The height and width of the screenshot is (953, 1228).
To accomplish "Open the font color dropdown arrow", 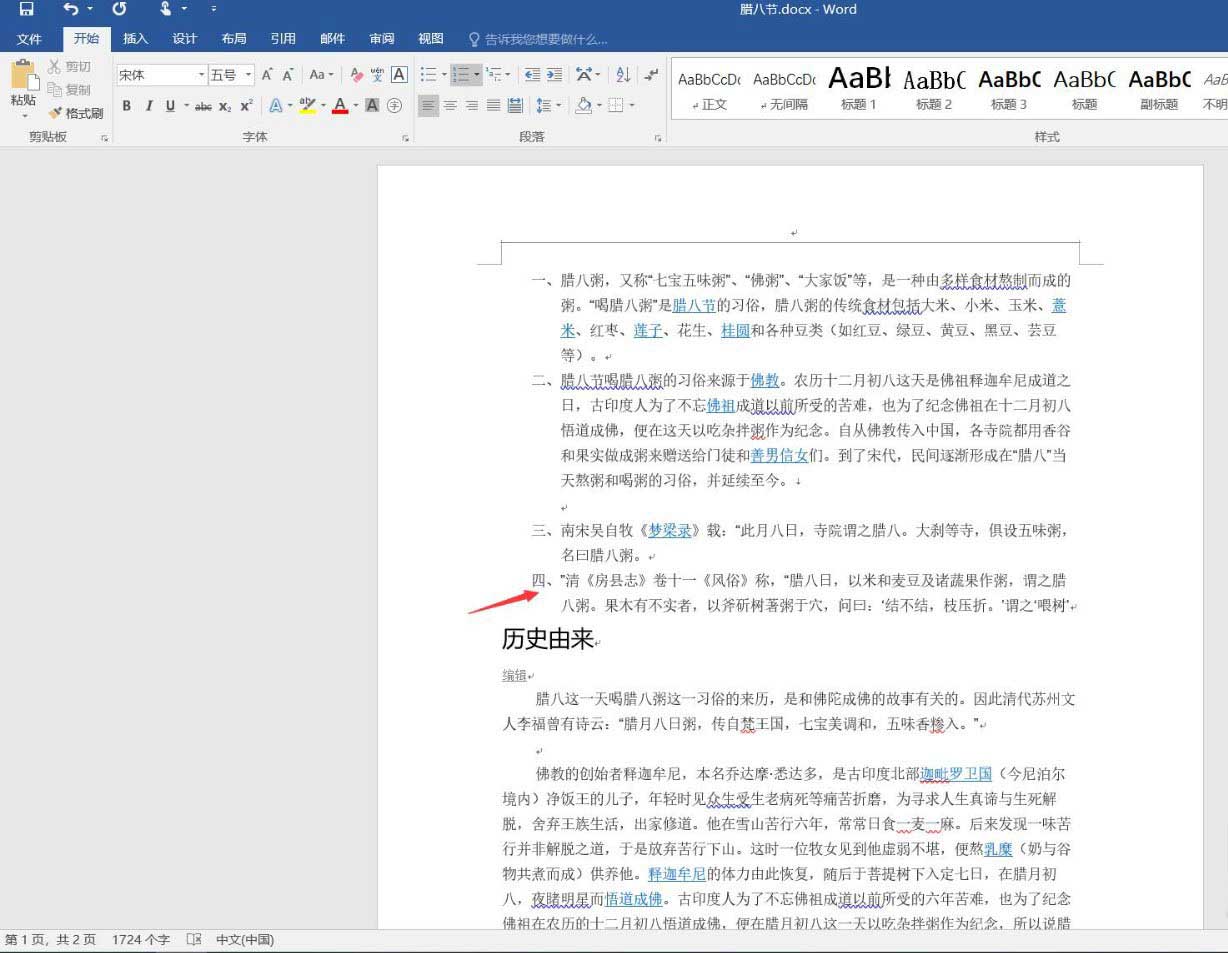I will (354, 105).
